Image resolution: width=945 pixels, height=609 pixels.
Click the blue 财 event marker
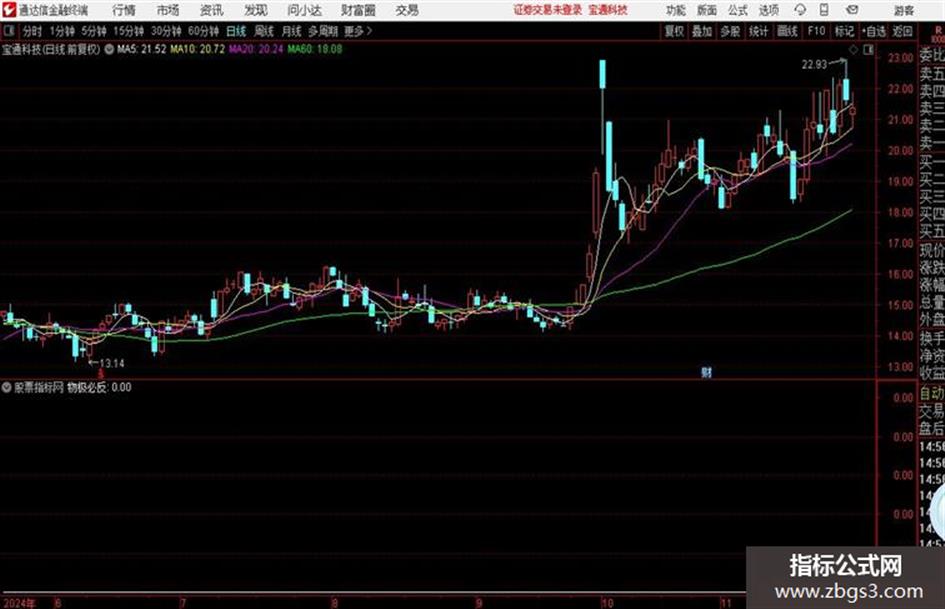tap(706, 373)
